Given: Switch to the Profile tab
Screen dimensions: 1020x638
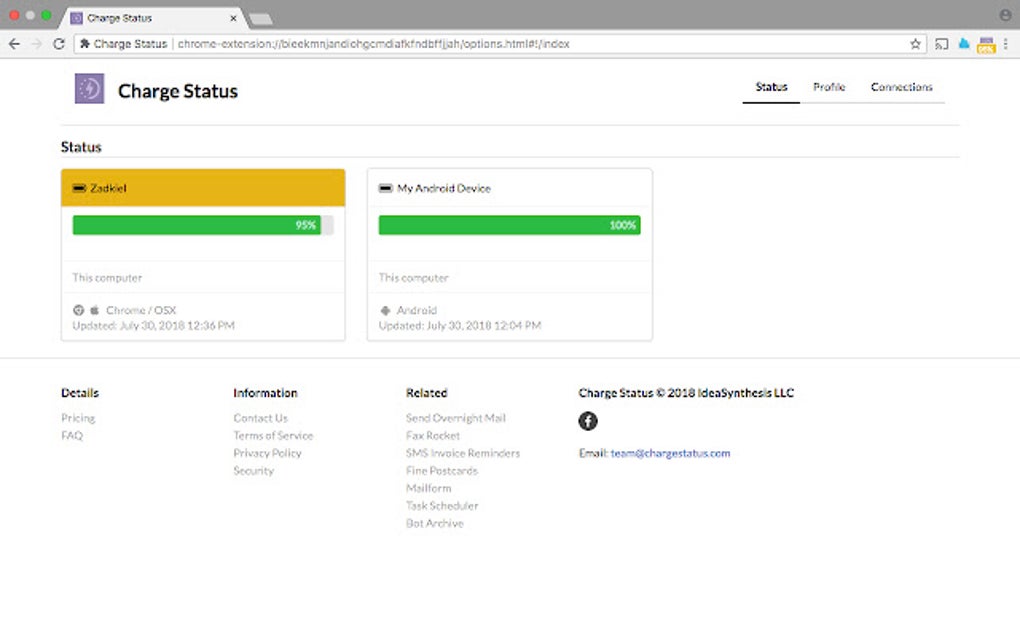Looking at the screenshot, I should [829, 87].
